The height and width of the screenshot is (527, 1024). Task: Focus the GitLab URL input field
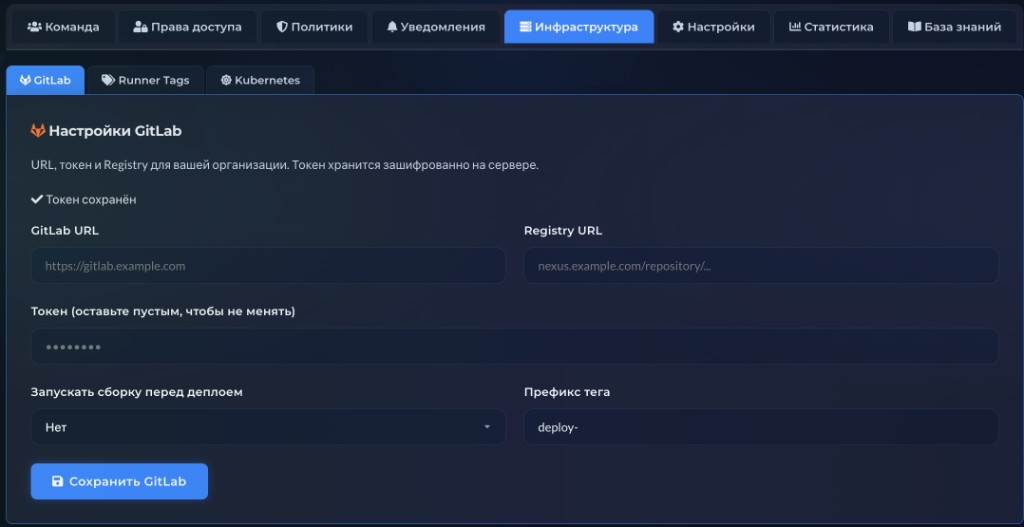click(x=268, y=266)
